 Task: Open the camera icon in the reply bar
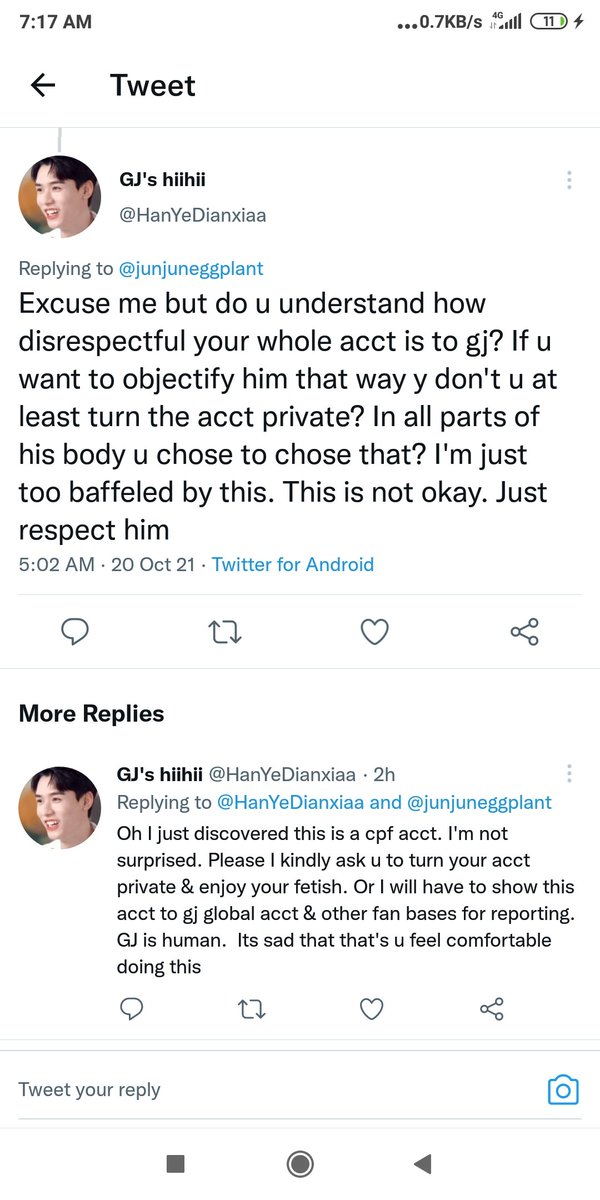[563, 1090]
